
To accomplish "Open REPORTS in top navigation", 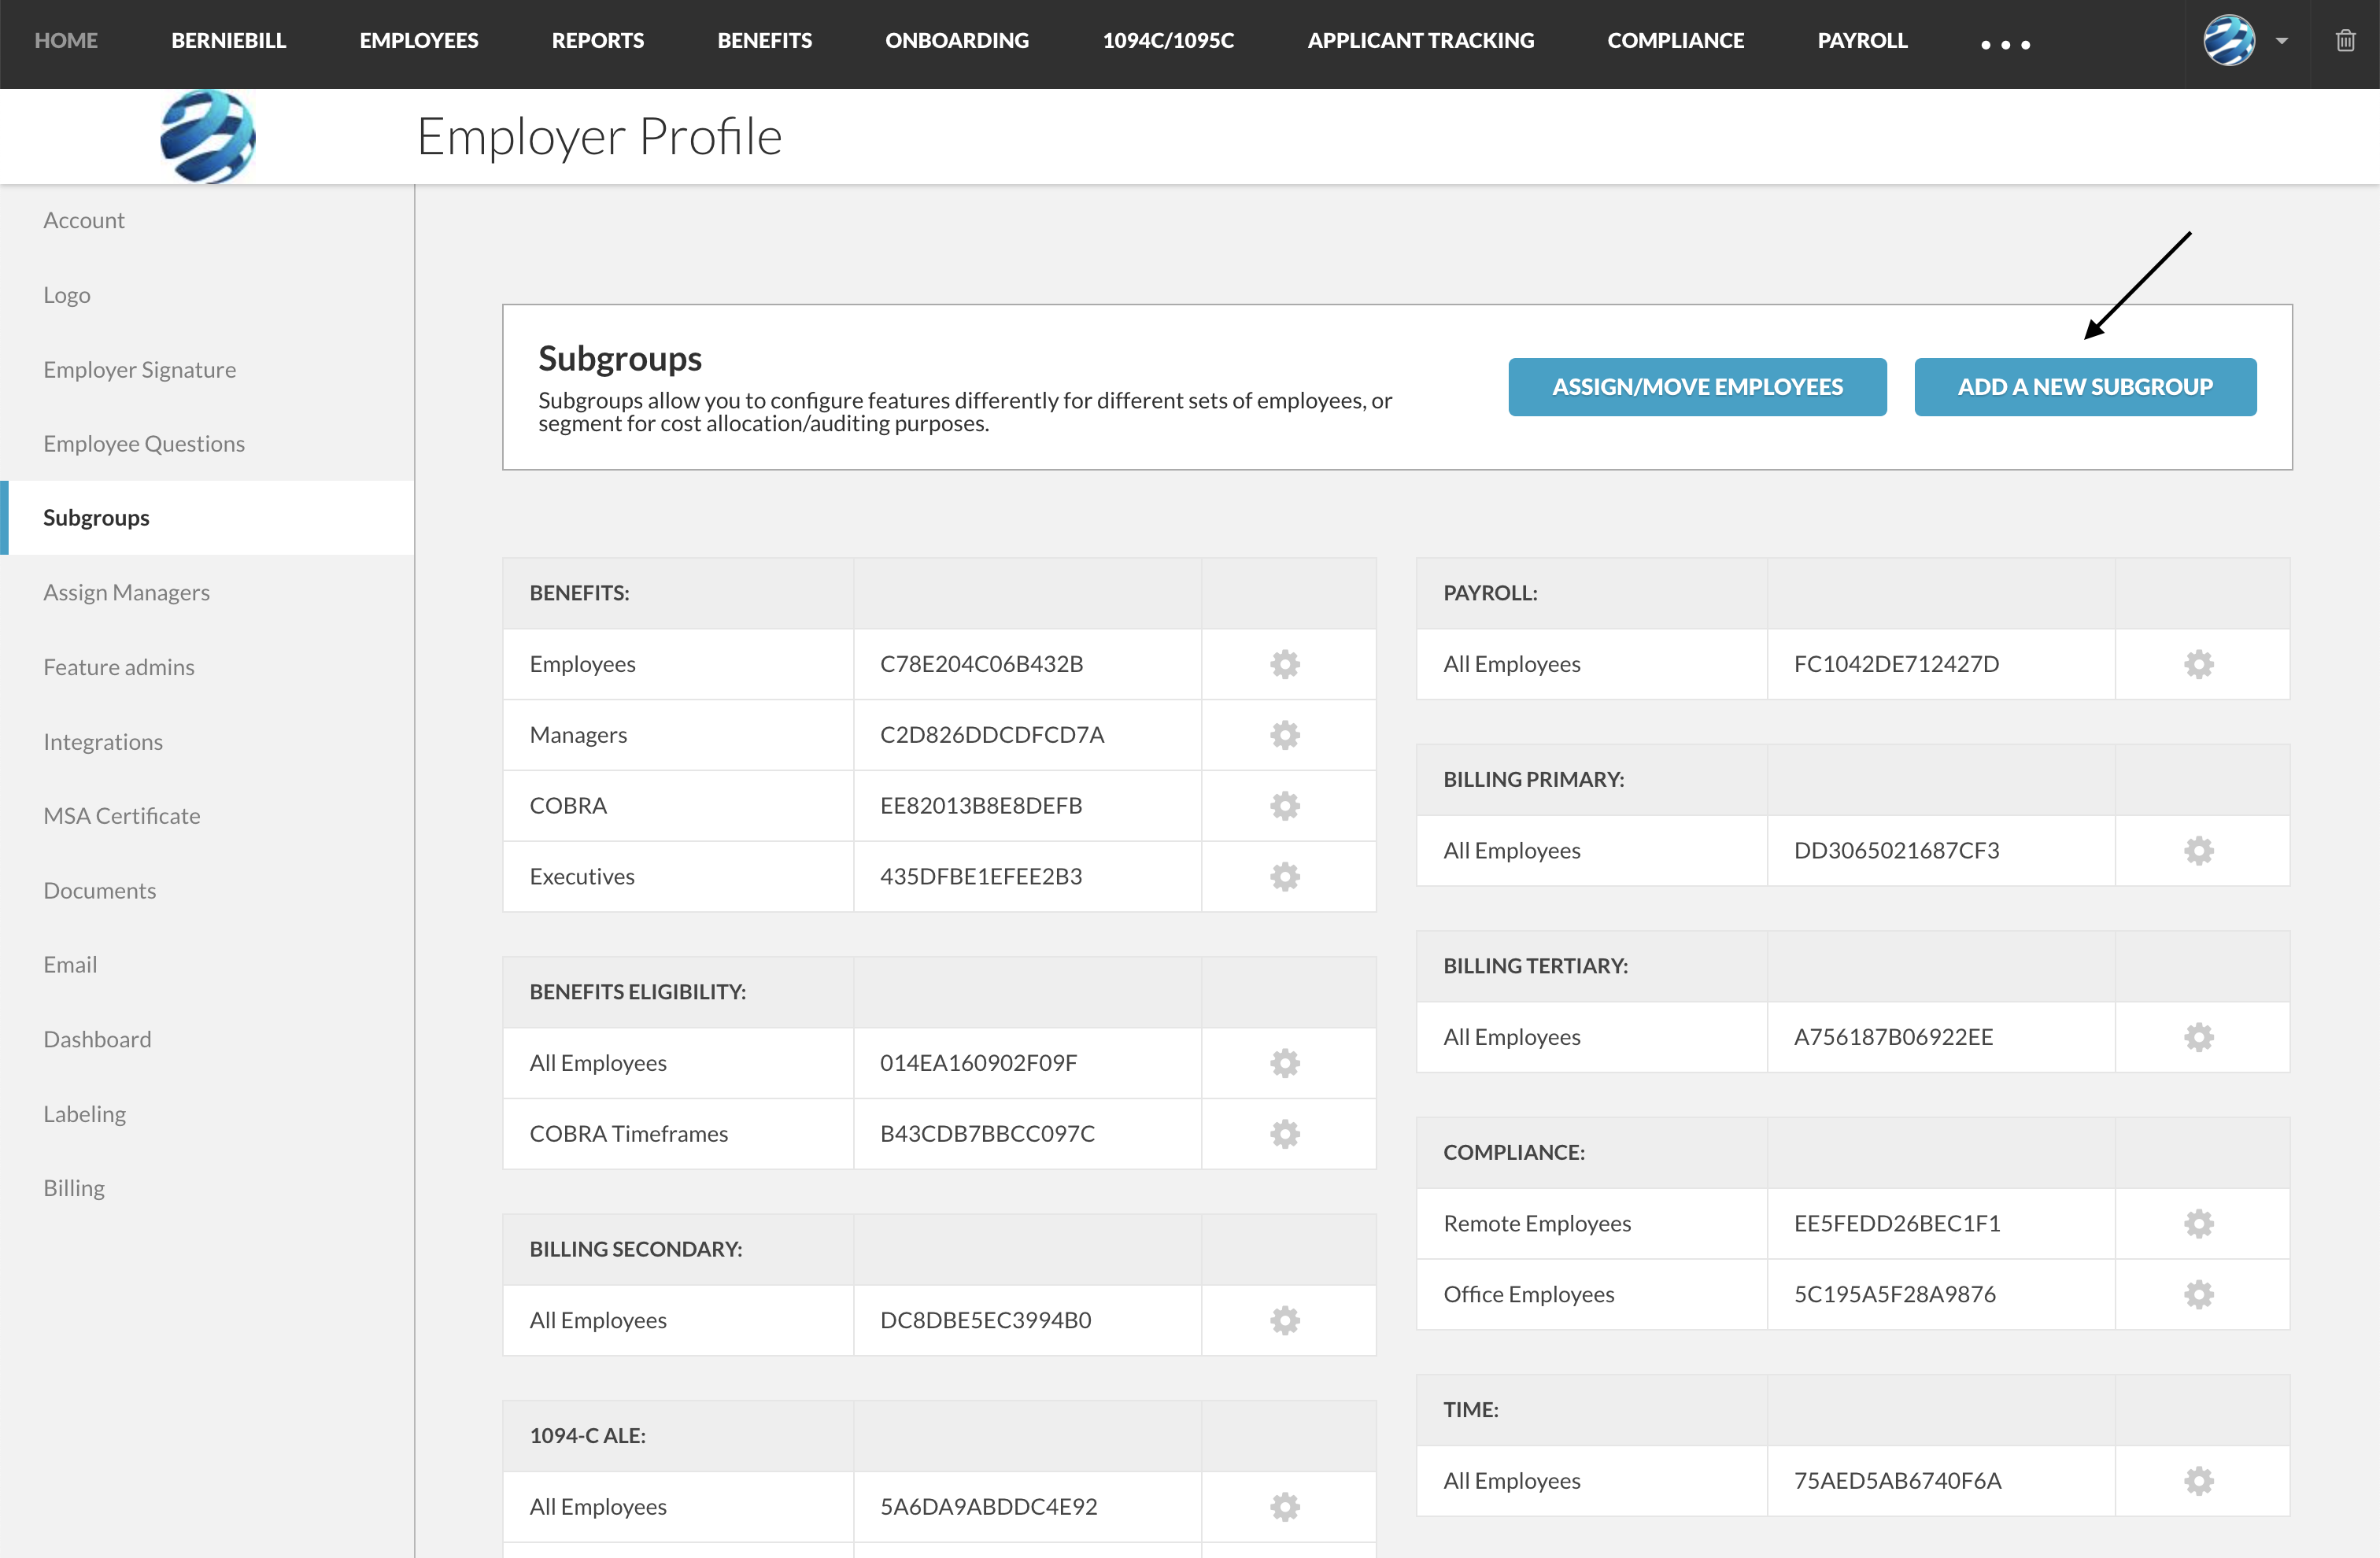I will click(598, 41).
